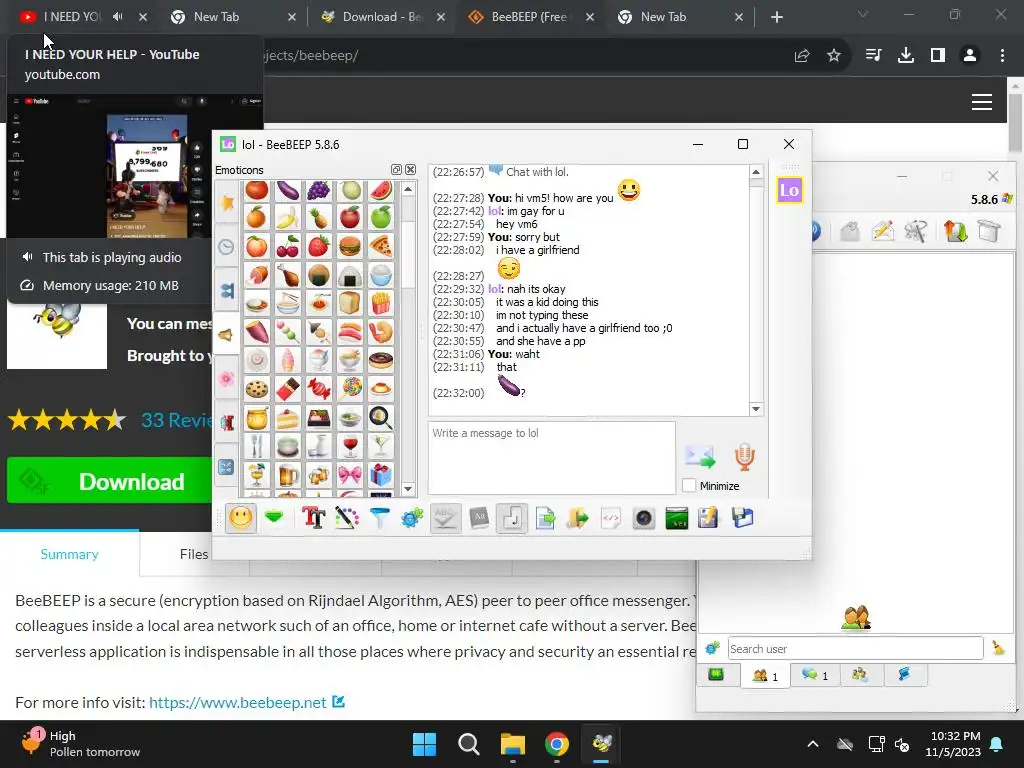1024x768 pixels.
Task: Click chat history scrollbar down arrow
Action: [x=756, y=409]
